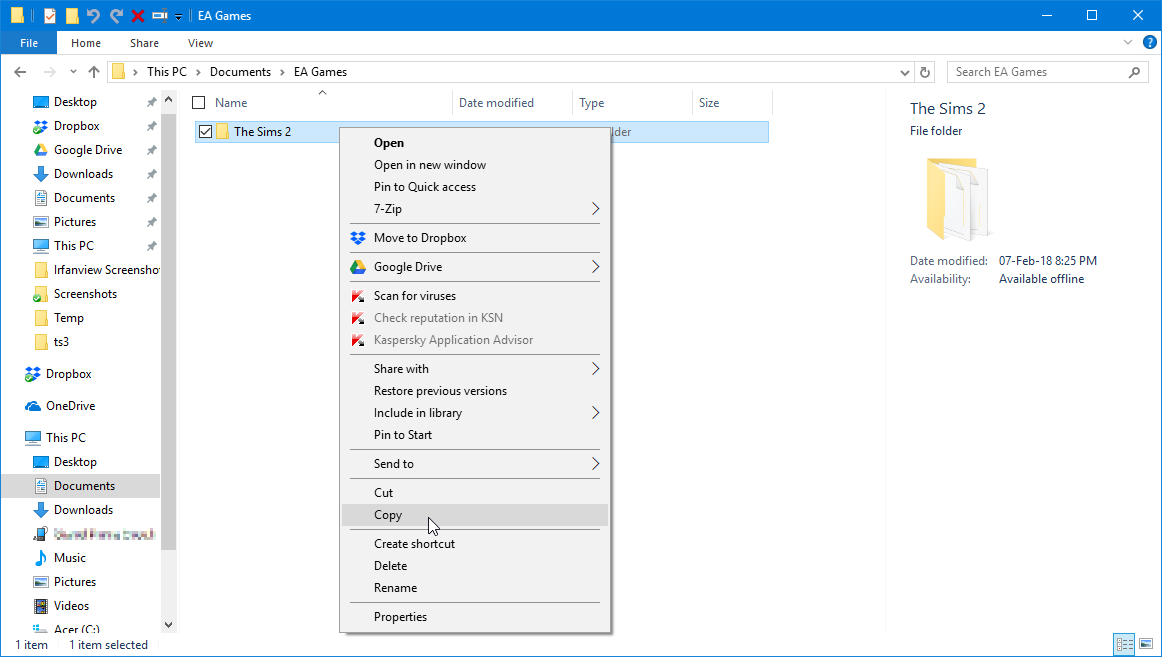Screen dimensions: 1162x657
Task: Click the red Delete X in the title bar
Action: pos(138,16)
